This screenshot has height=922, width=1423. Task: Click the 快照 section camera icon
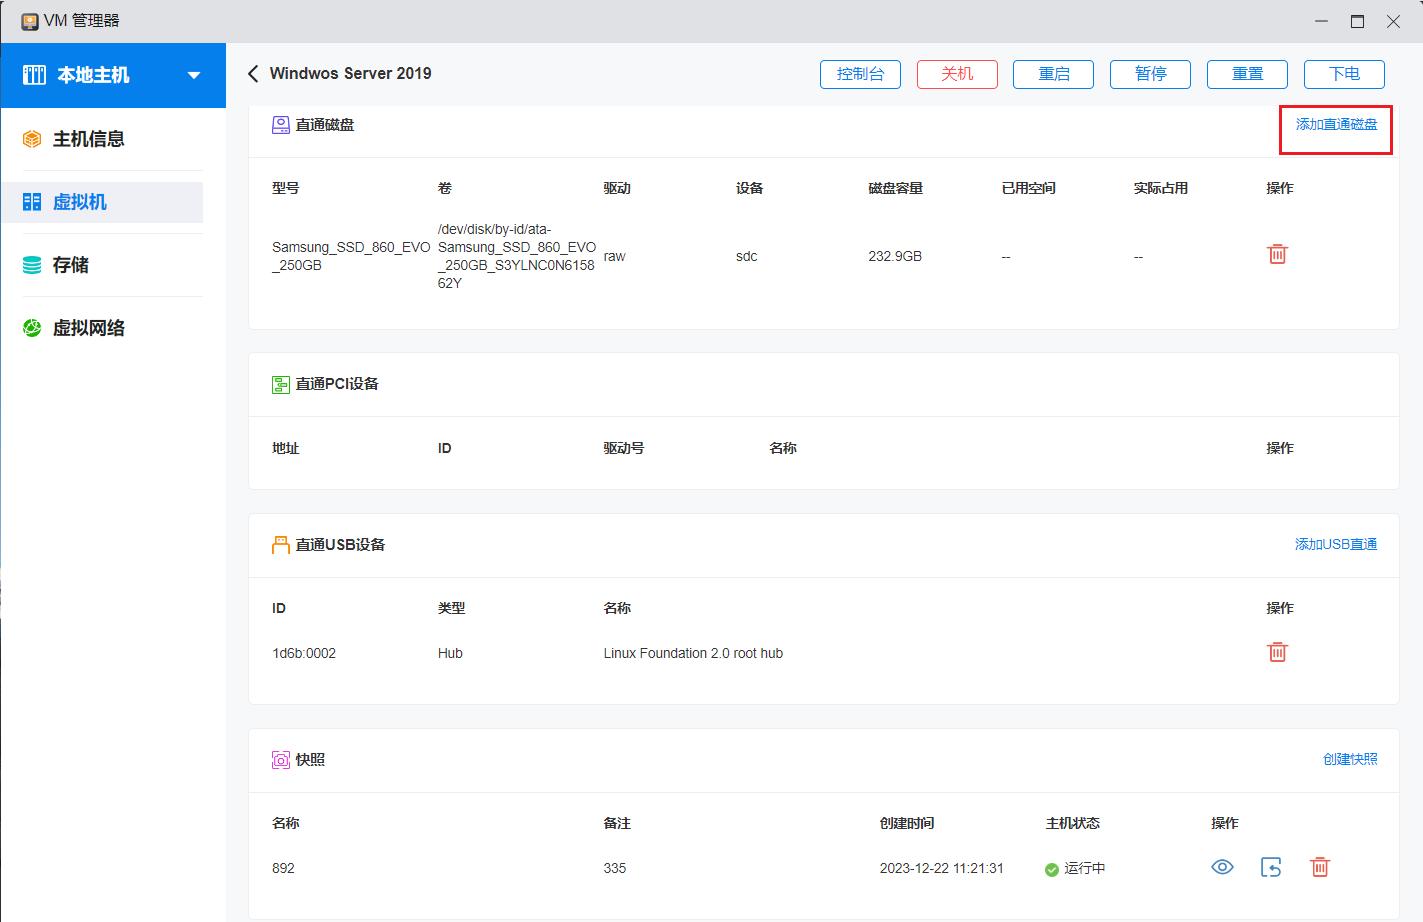coord(281,760)
